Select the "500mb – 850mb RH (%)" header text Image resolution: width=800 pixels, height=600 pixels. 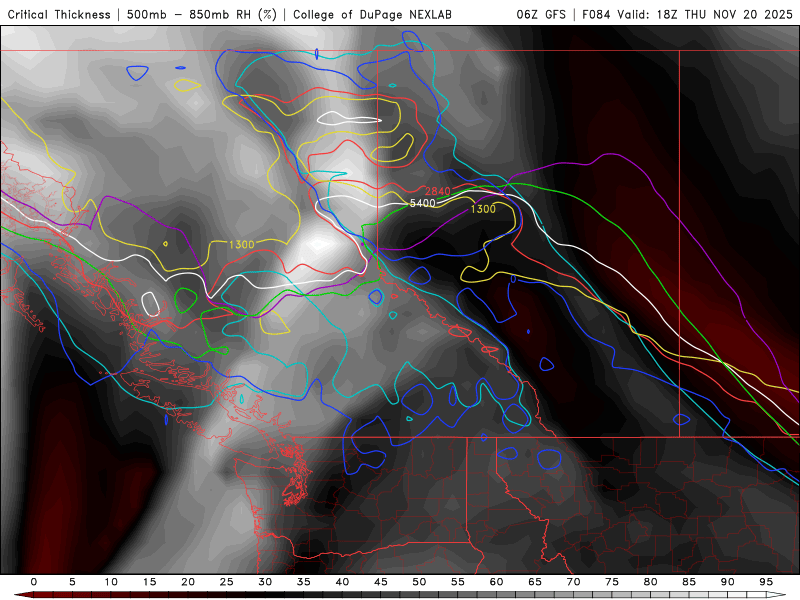[x=202, y=14]
